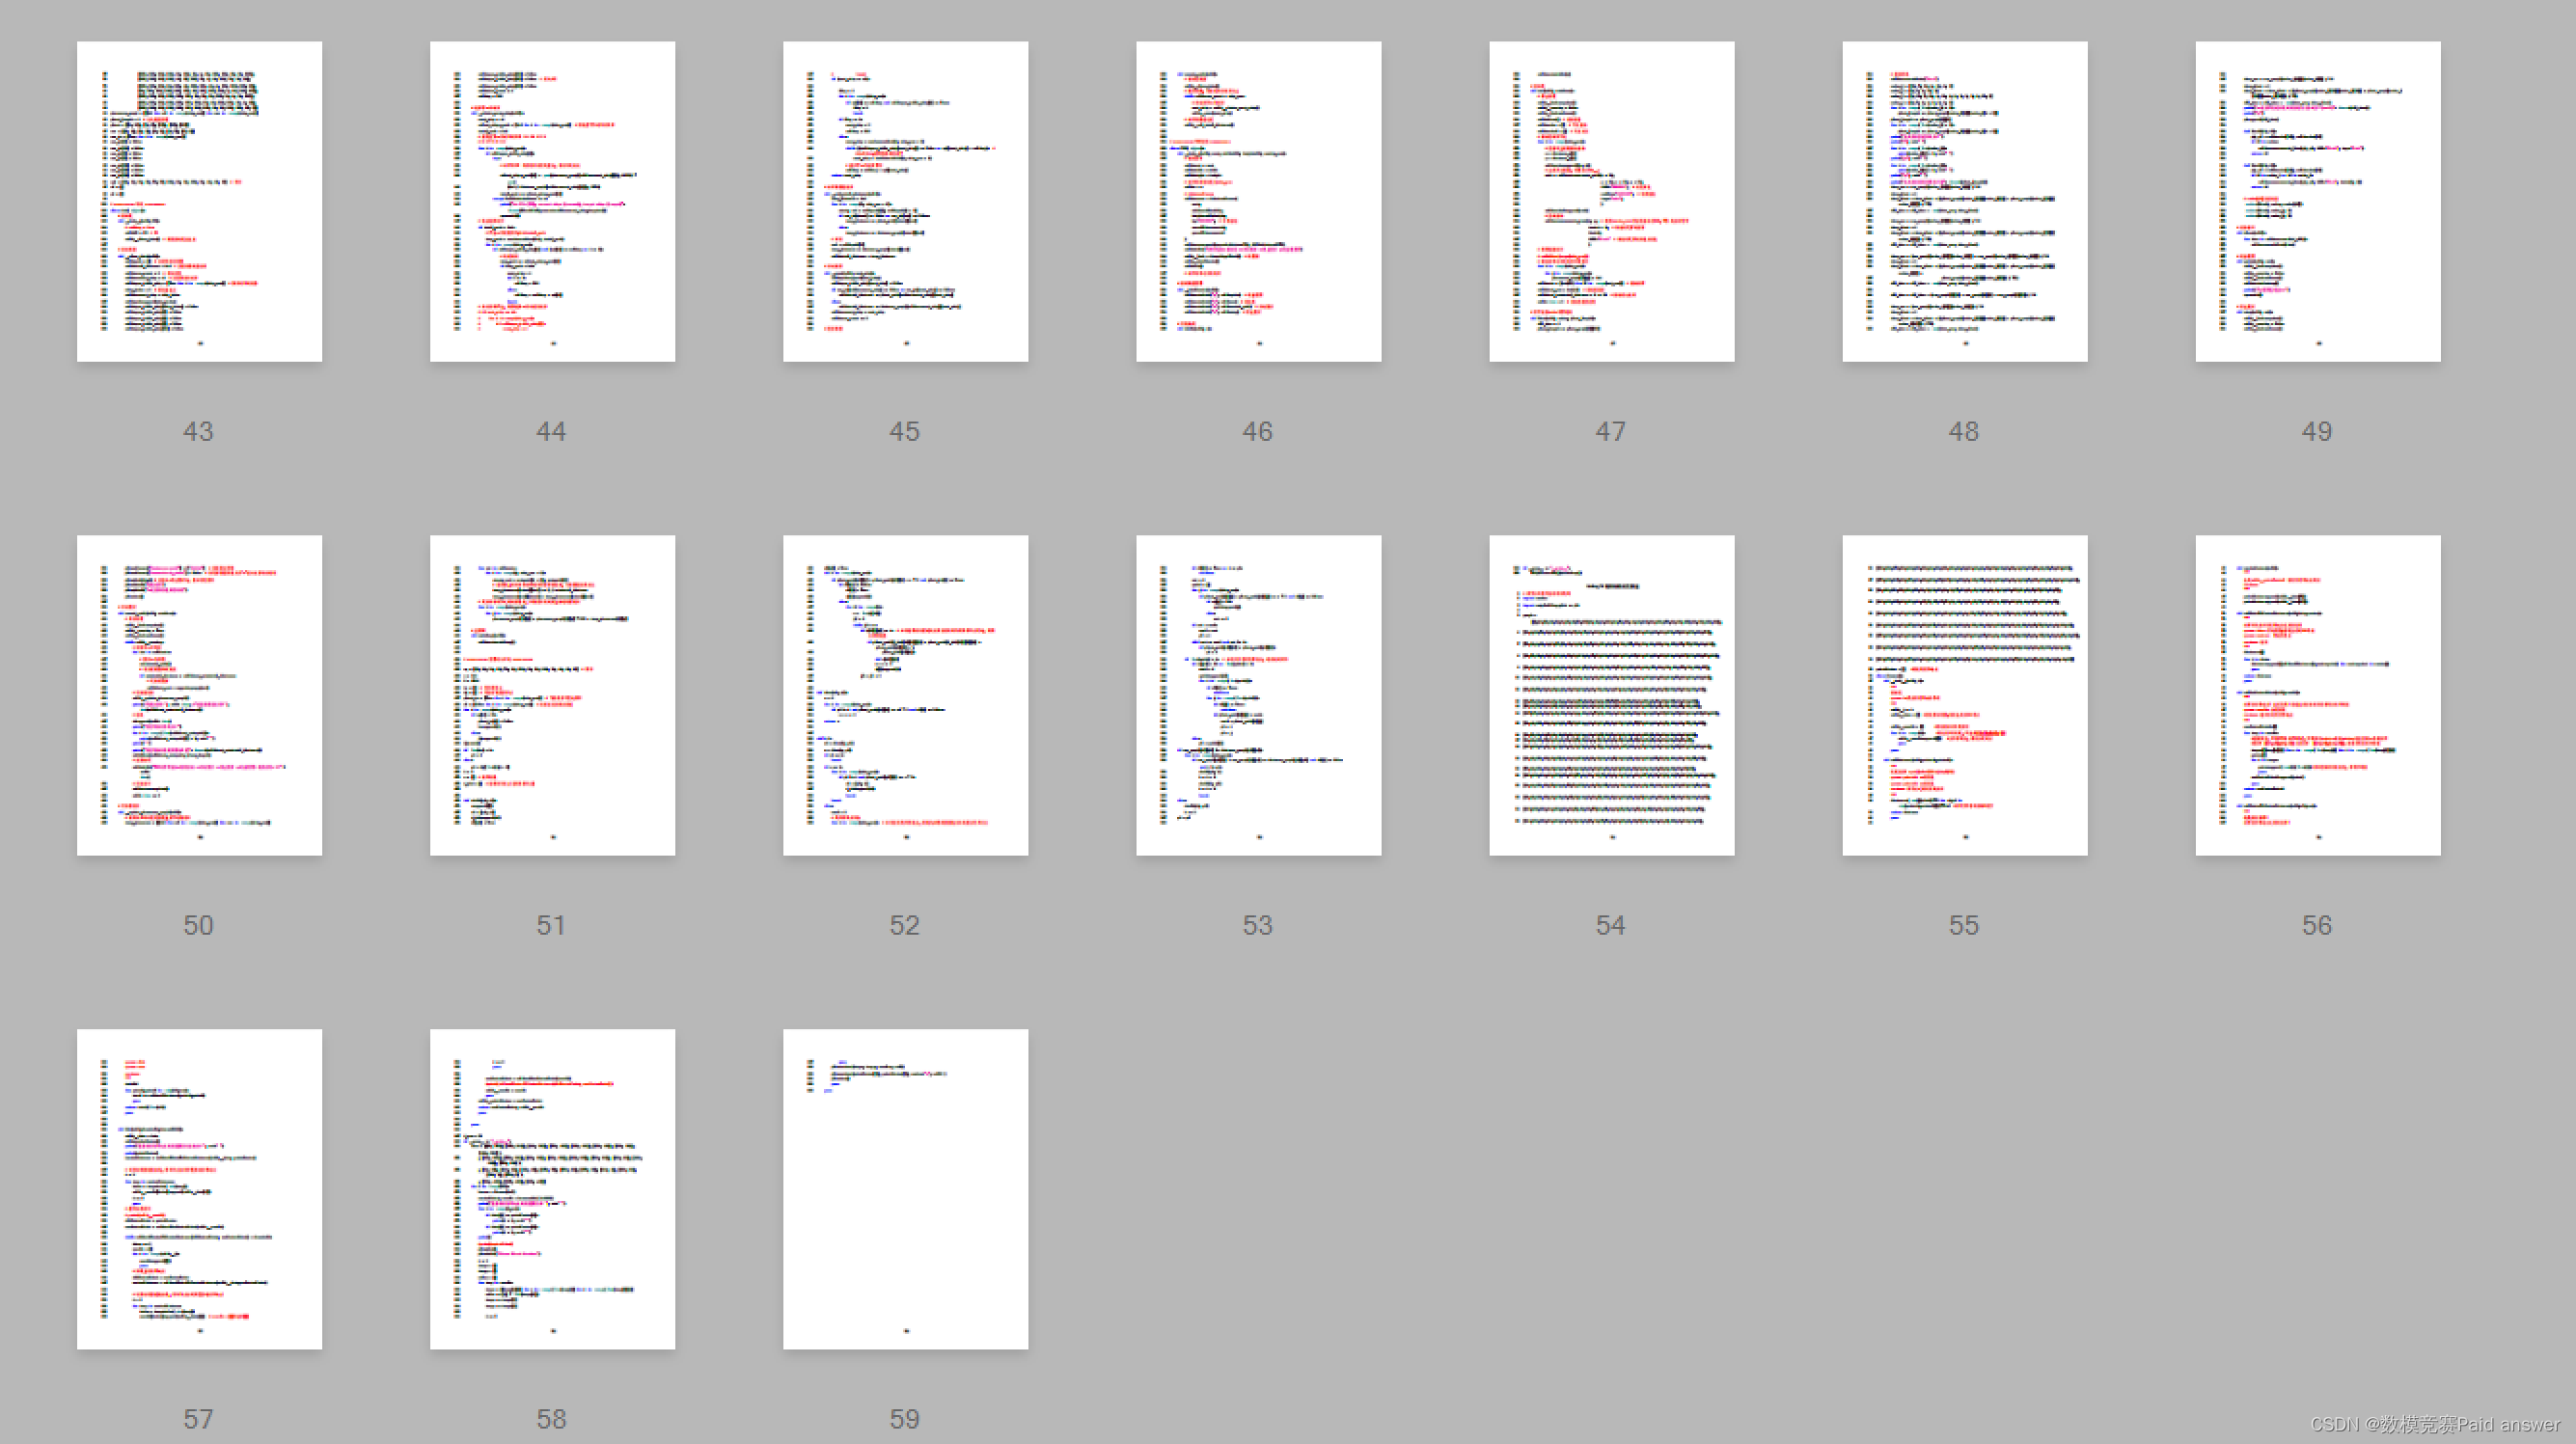Select the page 56 thumbnail
The width and height of the screenshot is (2576, 1444).
coord(2317,695)
